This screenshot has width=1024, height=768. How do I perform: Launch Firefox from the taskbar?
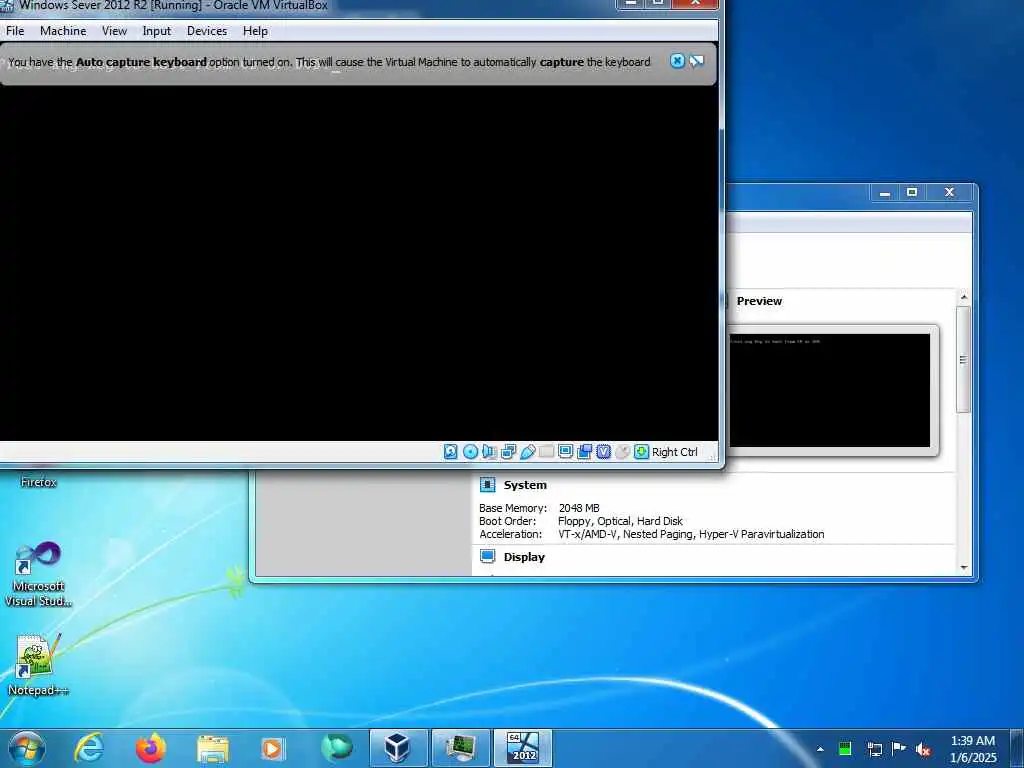[151, 748]
